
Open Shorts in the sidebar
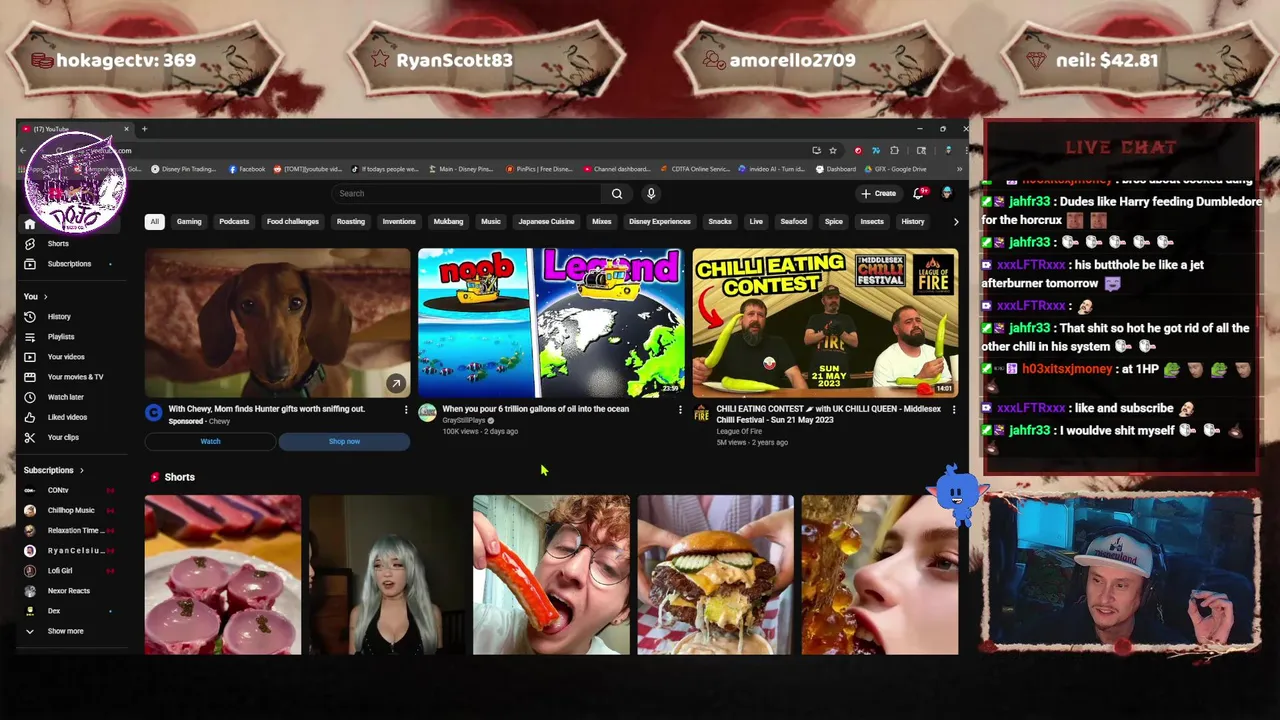58,244
